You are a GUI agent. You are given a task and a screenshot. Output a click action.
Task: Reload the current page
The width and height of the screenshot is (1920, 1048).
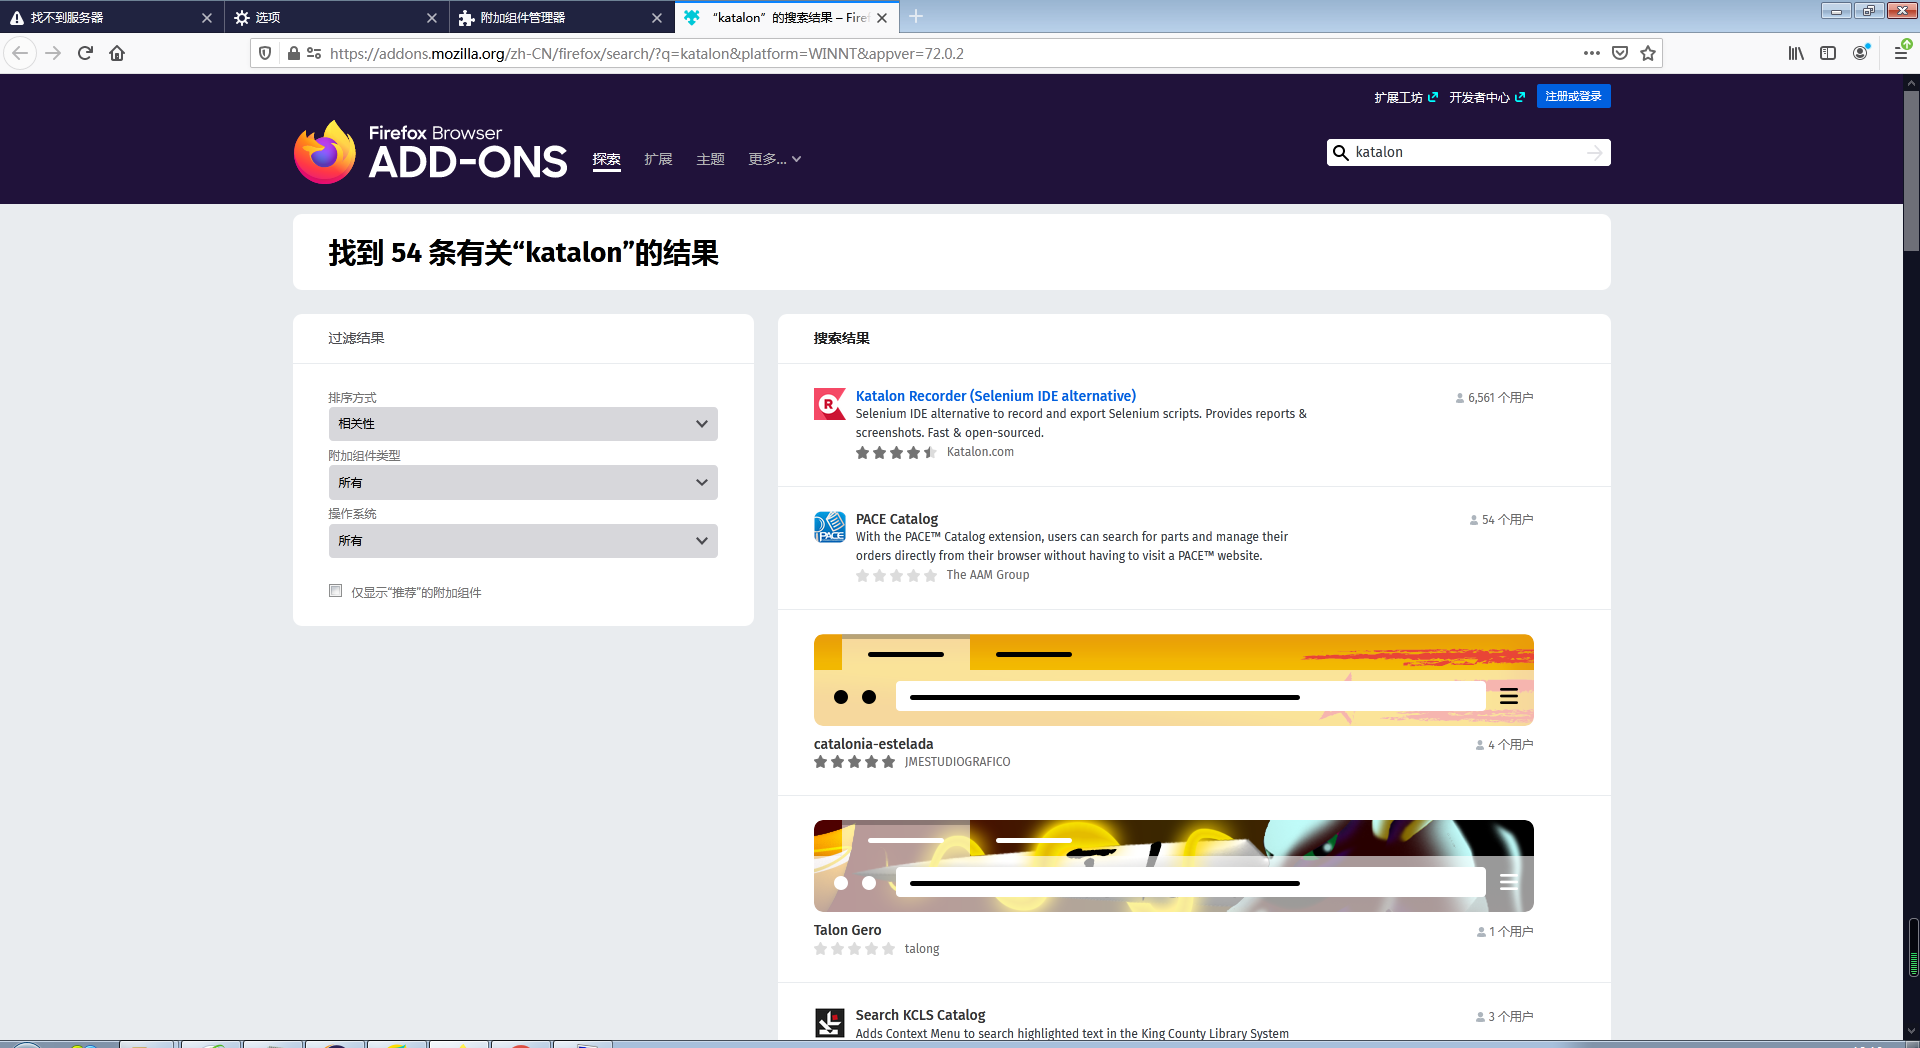(x=85, y=53)
